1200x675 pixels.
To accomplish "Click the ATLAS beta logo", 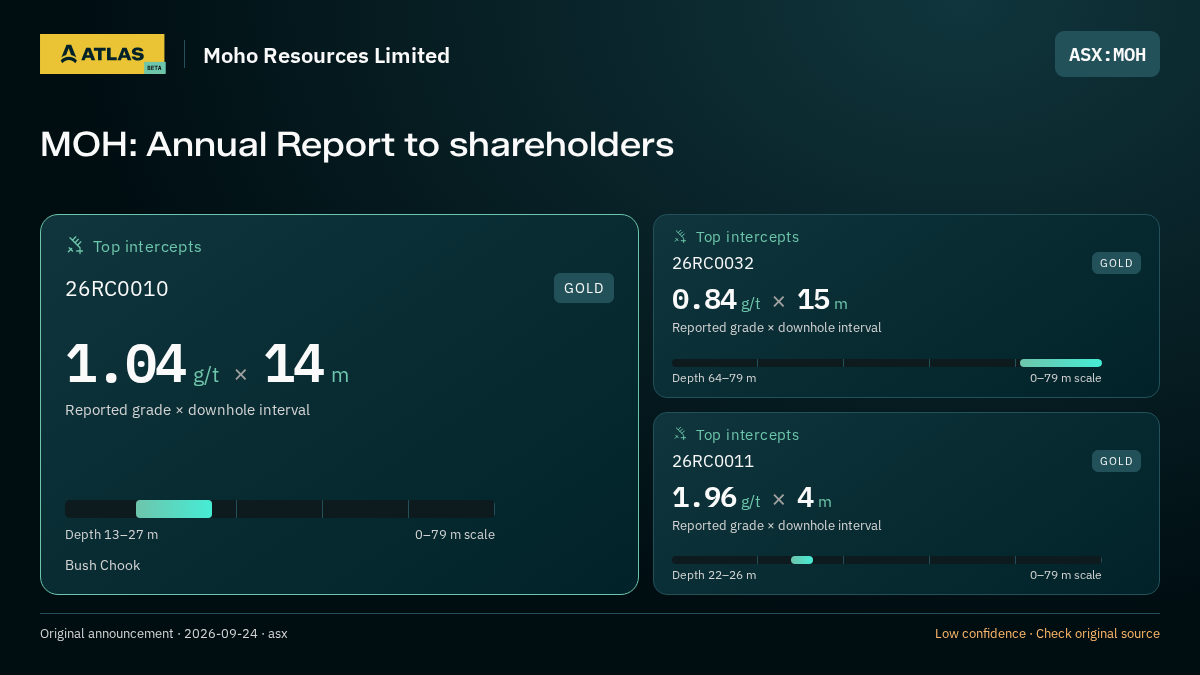I will (102, 54).
